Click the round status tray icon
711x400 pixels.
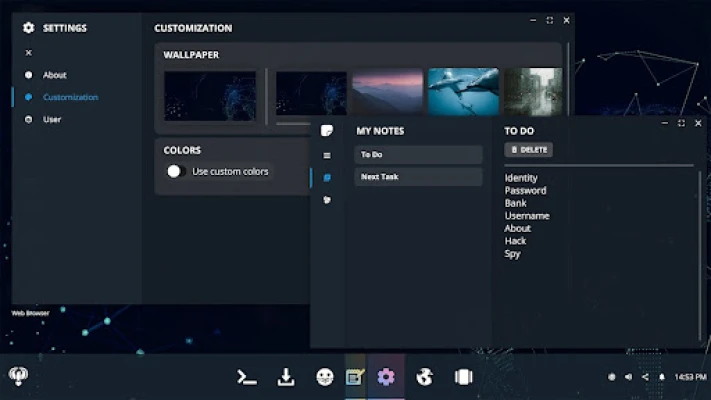click(x=612, y=377)
